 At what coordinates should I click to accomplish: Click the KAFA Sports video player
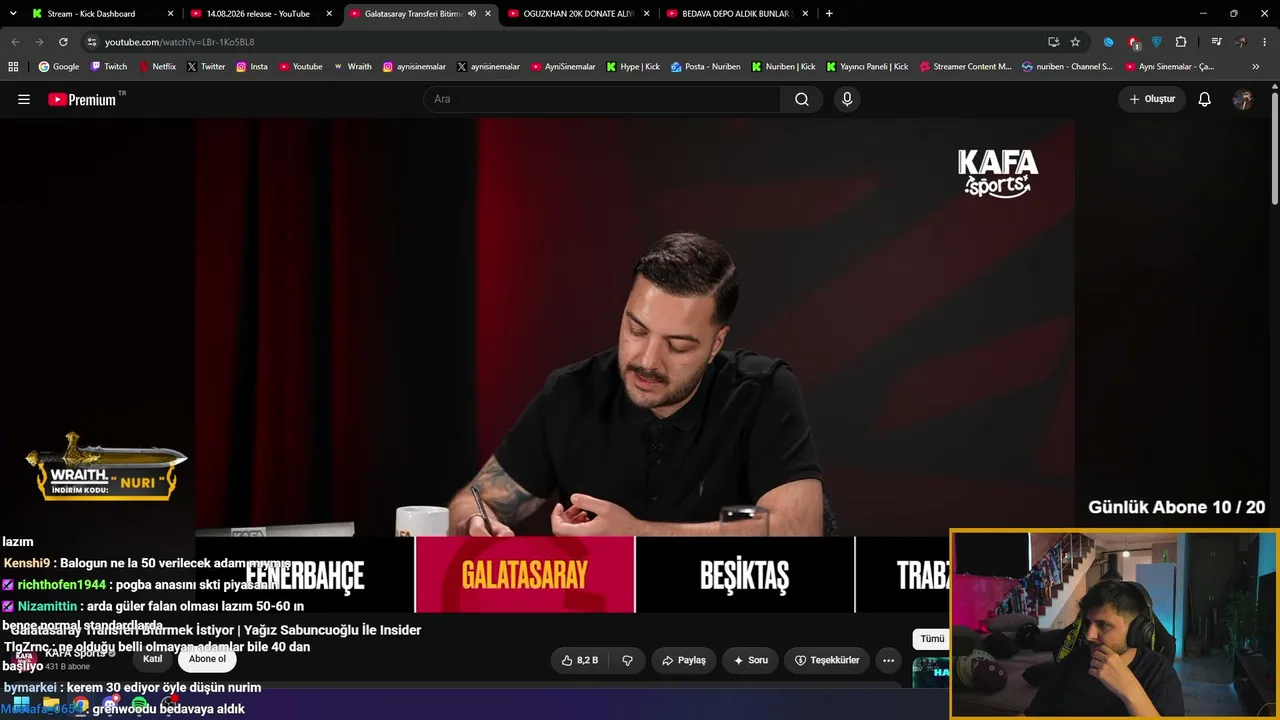[636, 365]
